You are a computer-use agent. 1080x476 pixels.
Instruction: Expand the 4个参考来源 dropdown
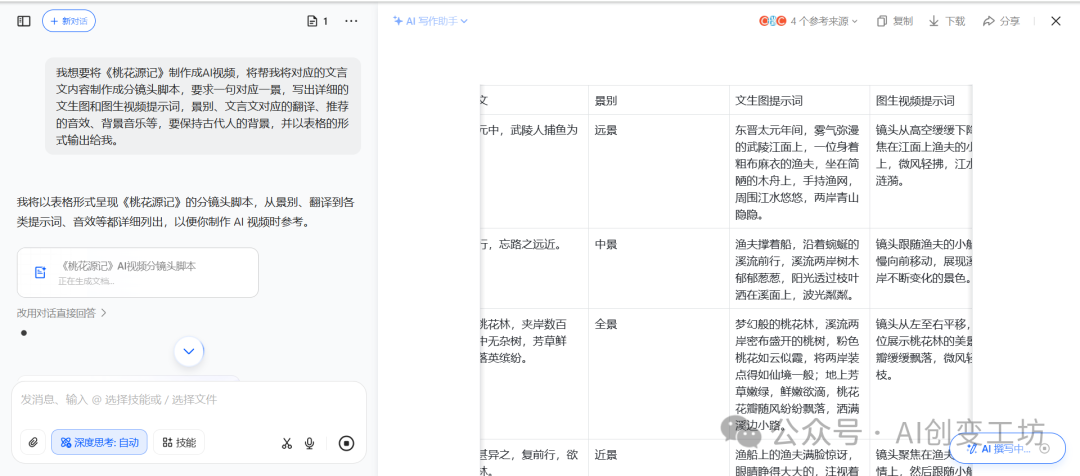point(809,21)
